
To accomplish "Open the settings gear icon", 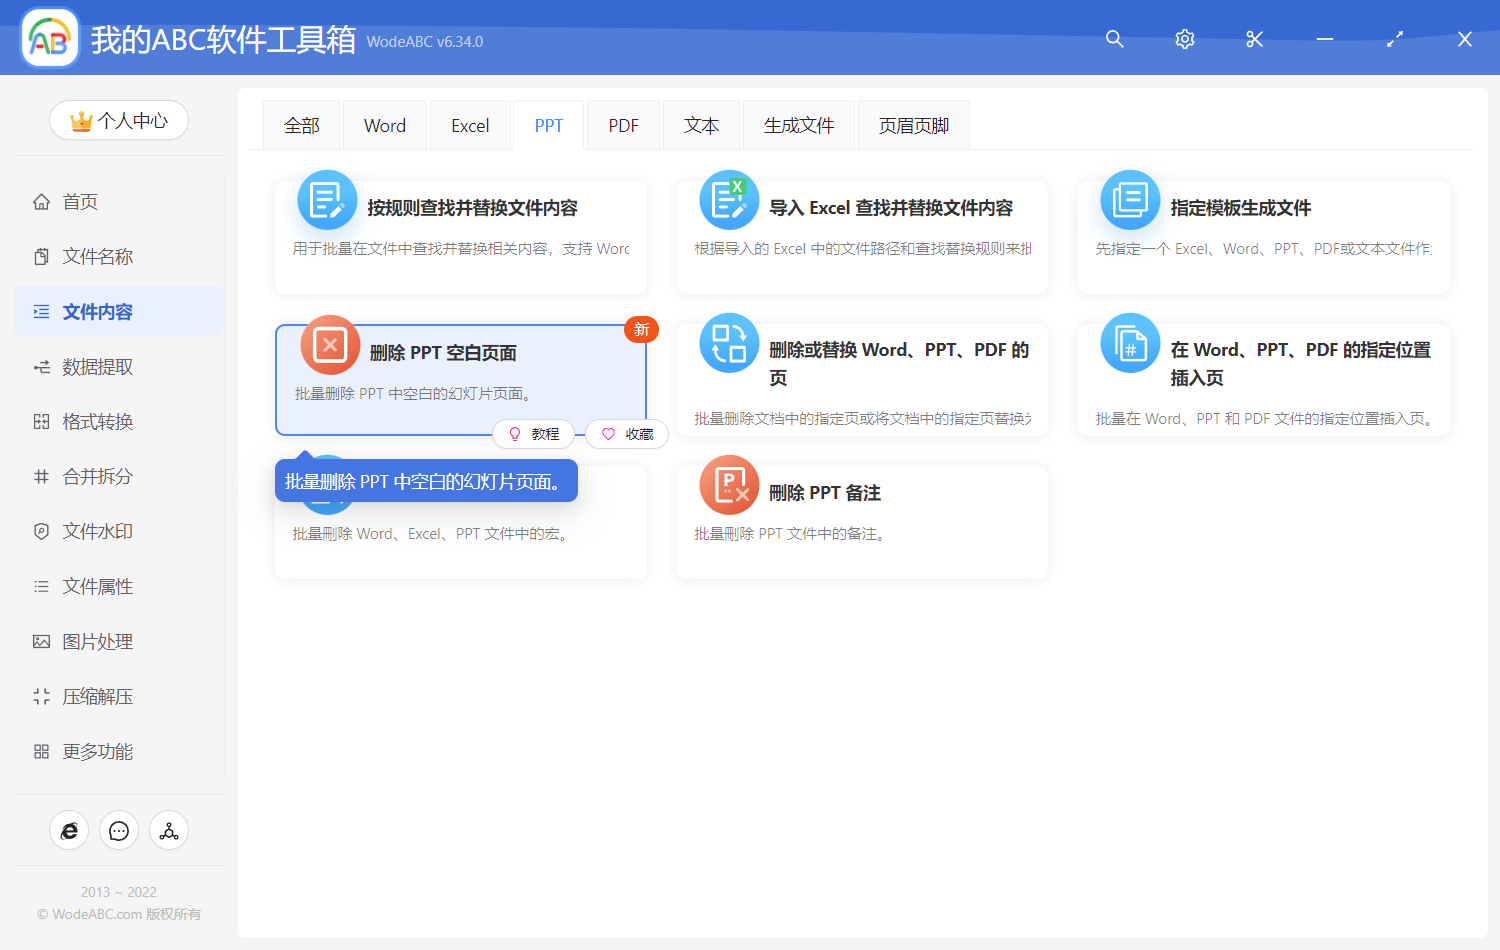I will (1184, 39).
